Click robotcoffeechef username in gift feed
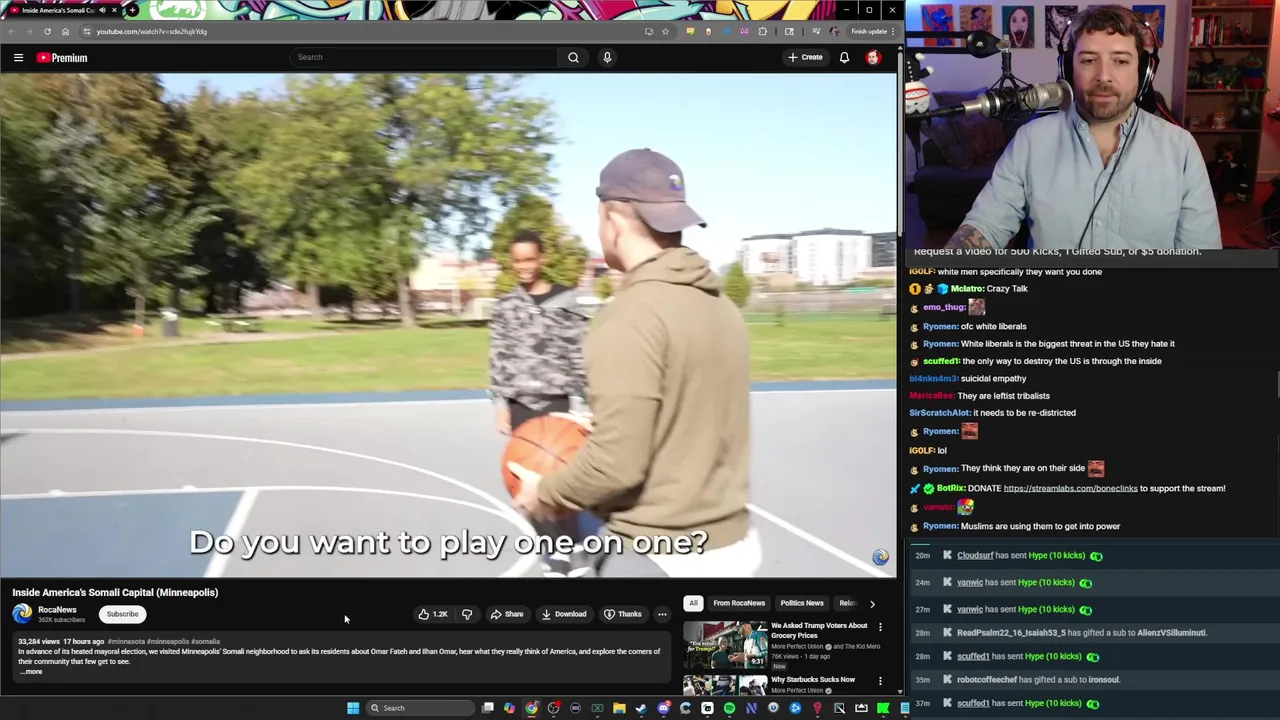 (986, 680)
